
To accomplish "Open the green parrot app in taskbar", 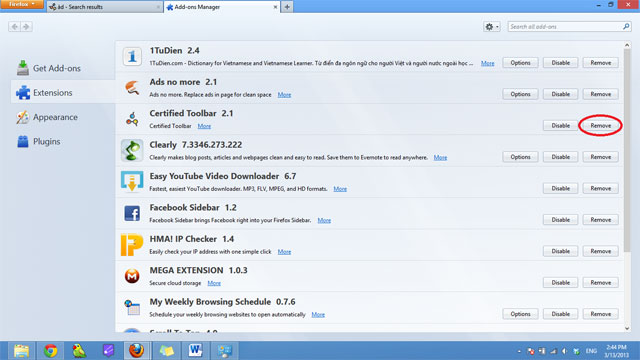I will coord(79,351).
